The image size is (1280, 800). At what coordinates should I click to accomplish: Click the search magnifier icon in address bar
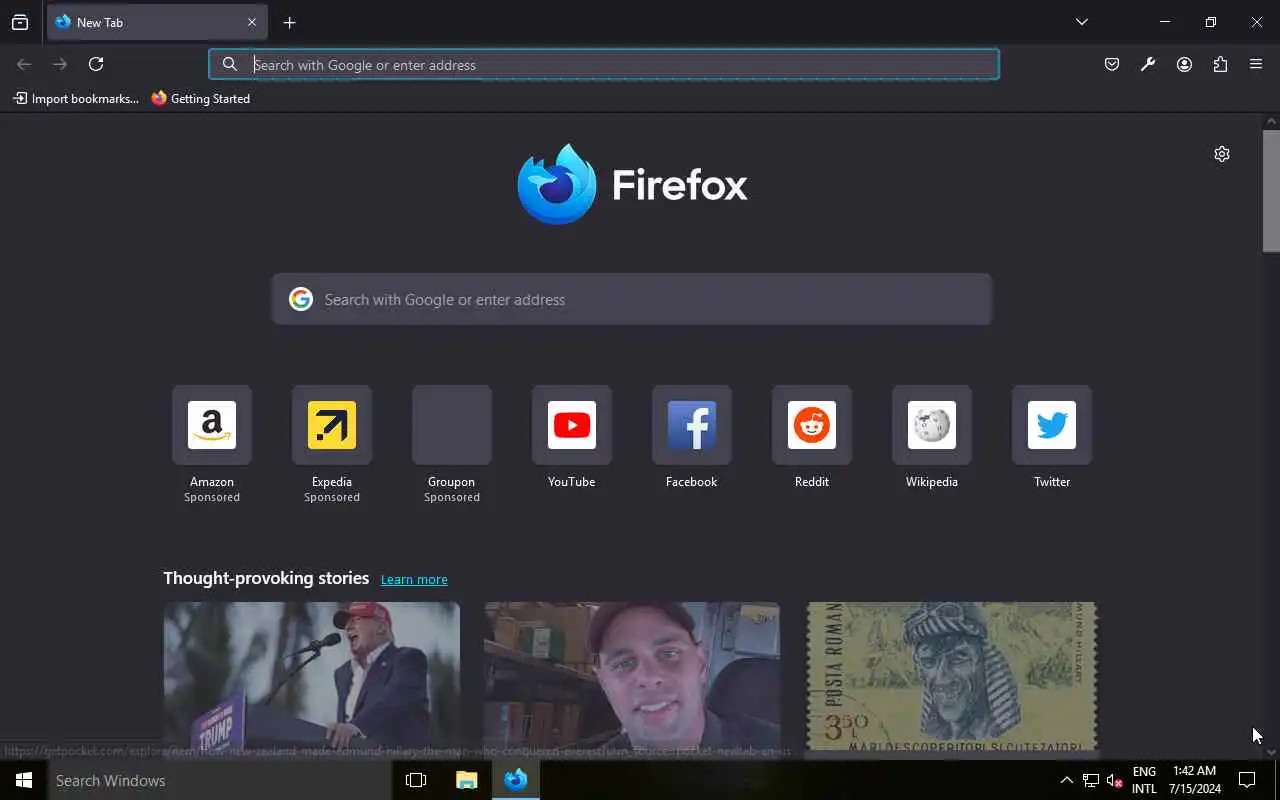coord(230,64)
